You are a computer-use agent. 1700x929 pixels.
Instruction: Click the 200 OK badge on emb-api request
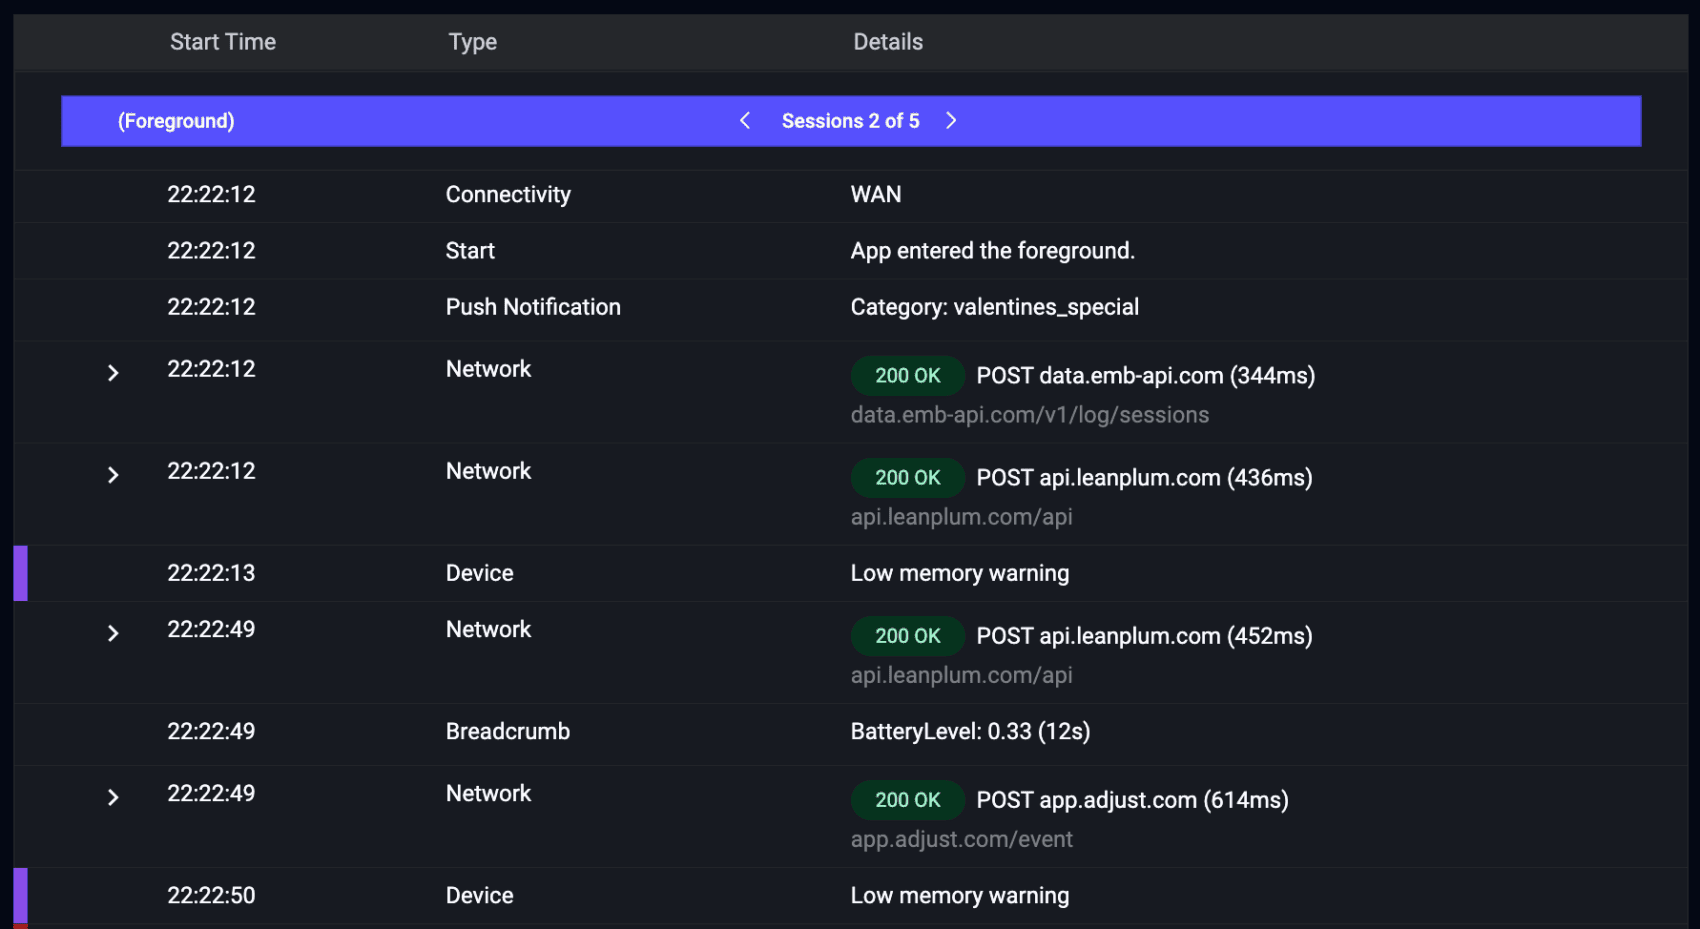[x=907, y=375]
